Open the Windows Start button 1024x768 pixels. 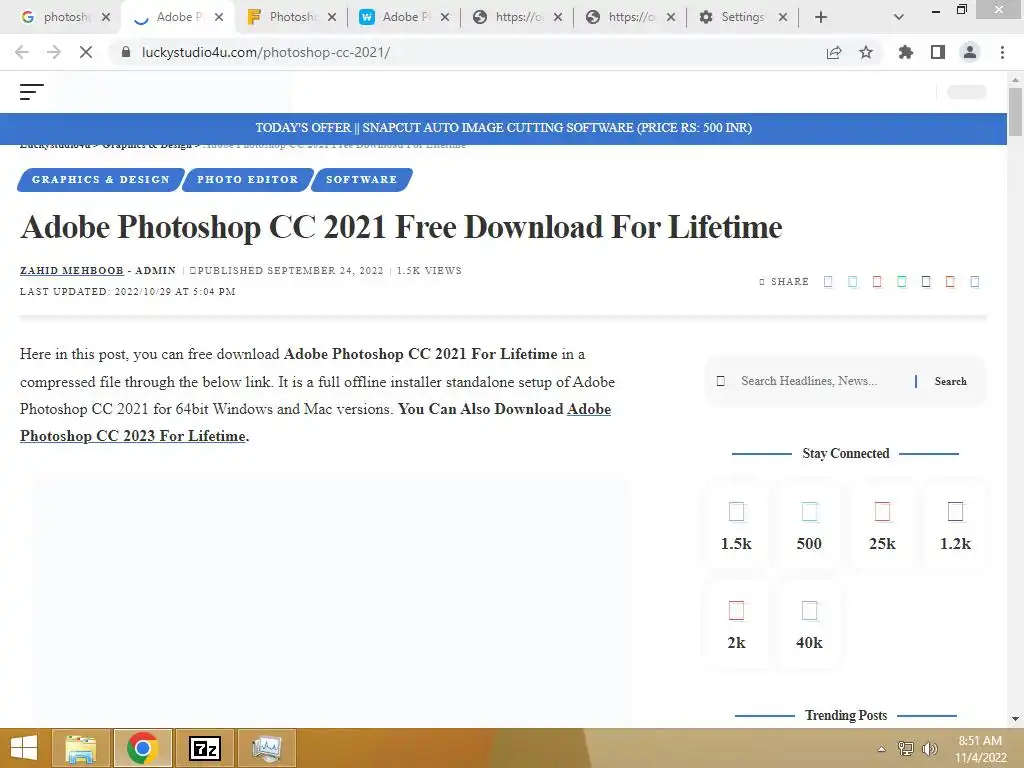(x=24, y=748)
